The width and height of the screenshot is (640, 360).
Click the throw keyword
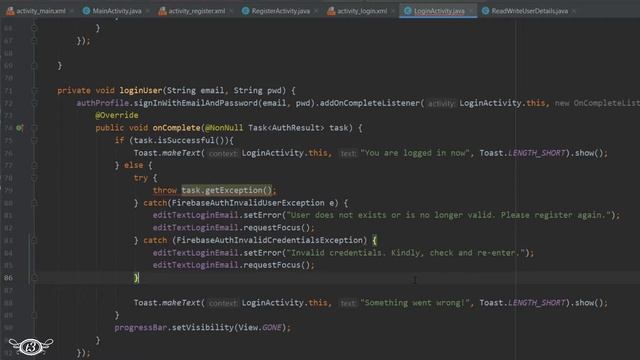[164, 190]
